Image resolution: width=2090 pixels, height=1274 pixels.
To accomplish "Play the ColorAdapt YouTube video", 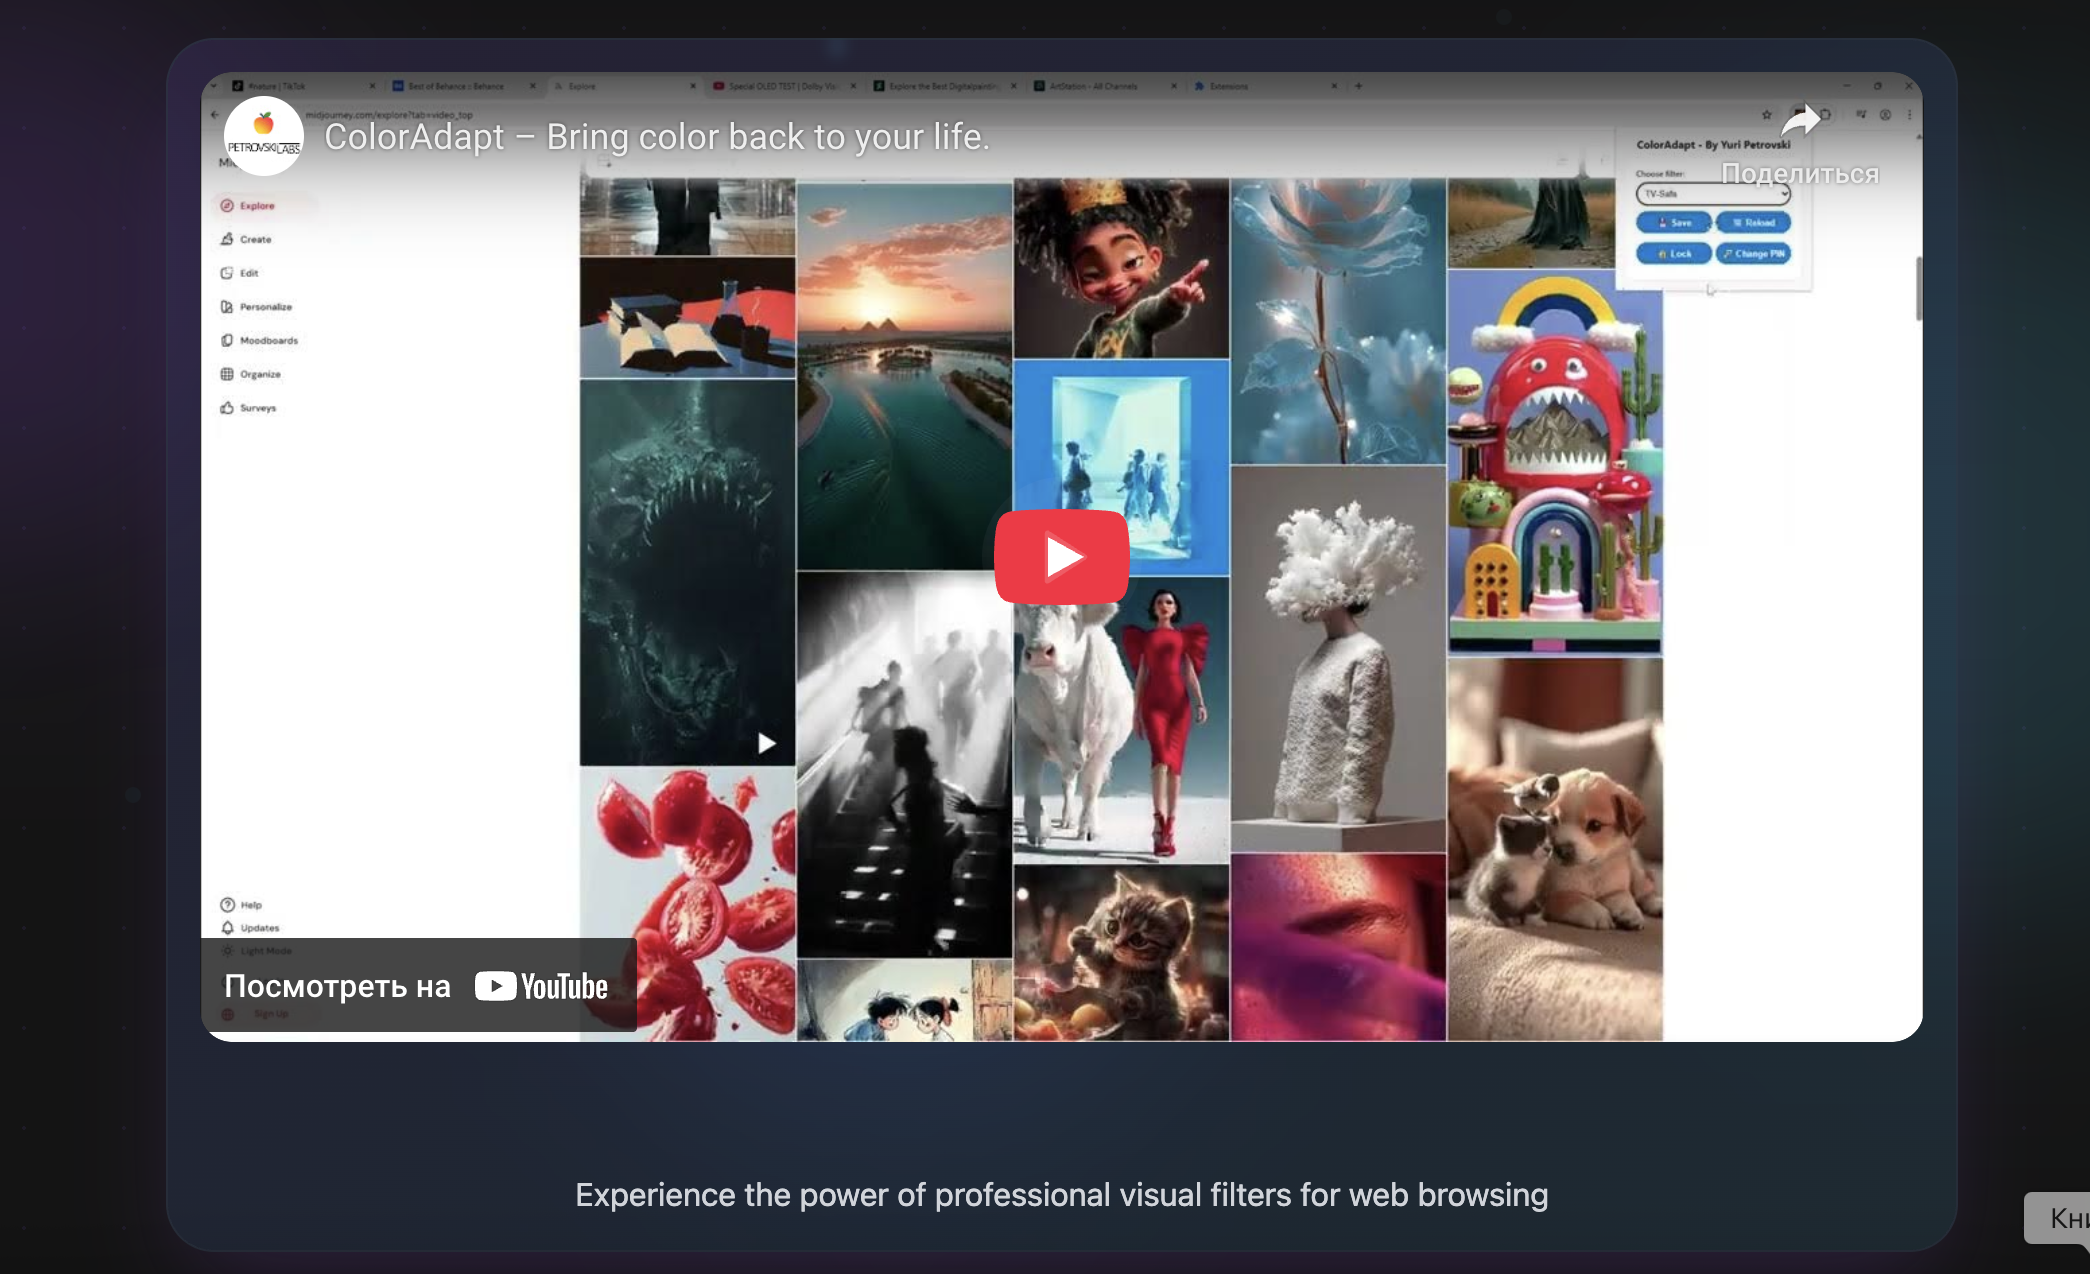I will [1061, 557].
